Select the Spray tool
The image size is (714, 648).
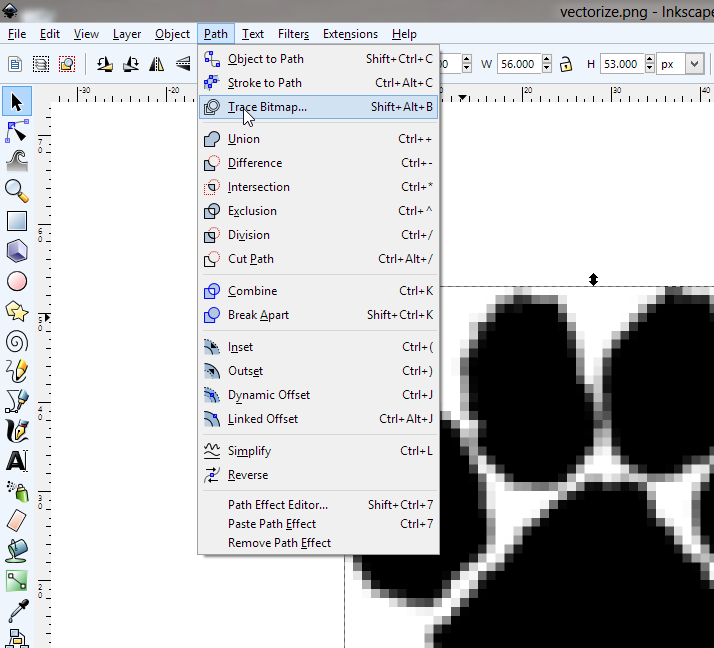click(x=17, y=491)
